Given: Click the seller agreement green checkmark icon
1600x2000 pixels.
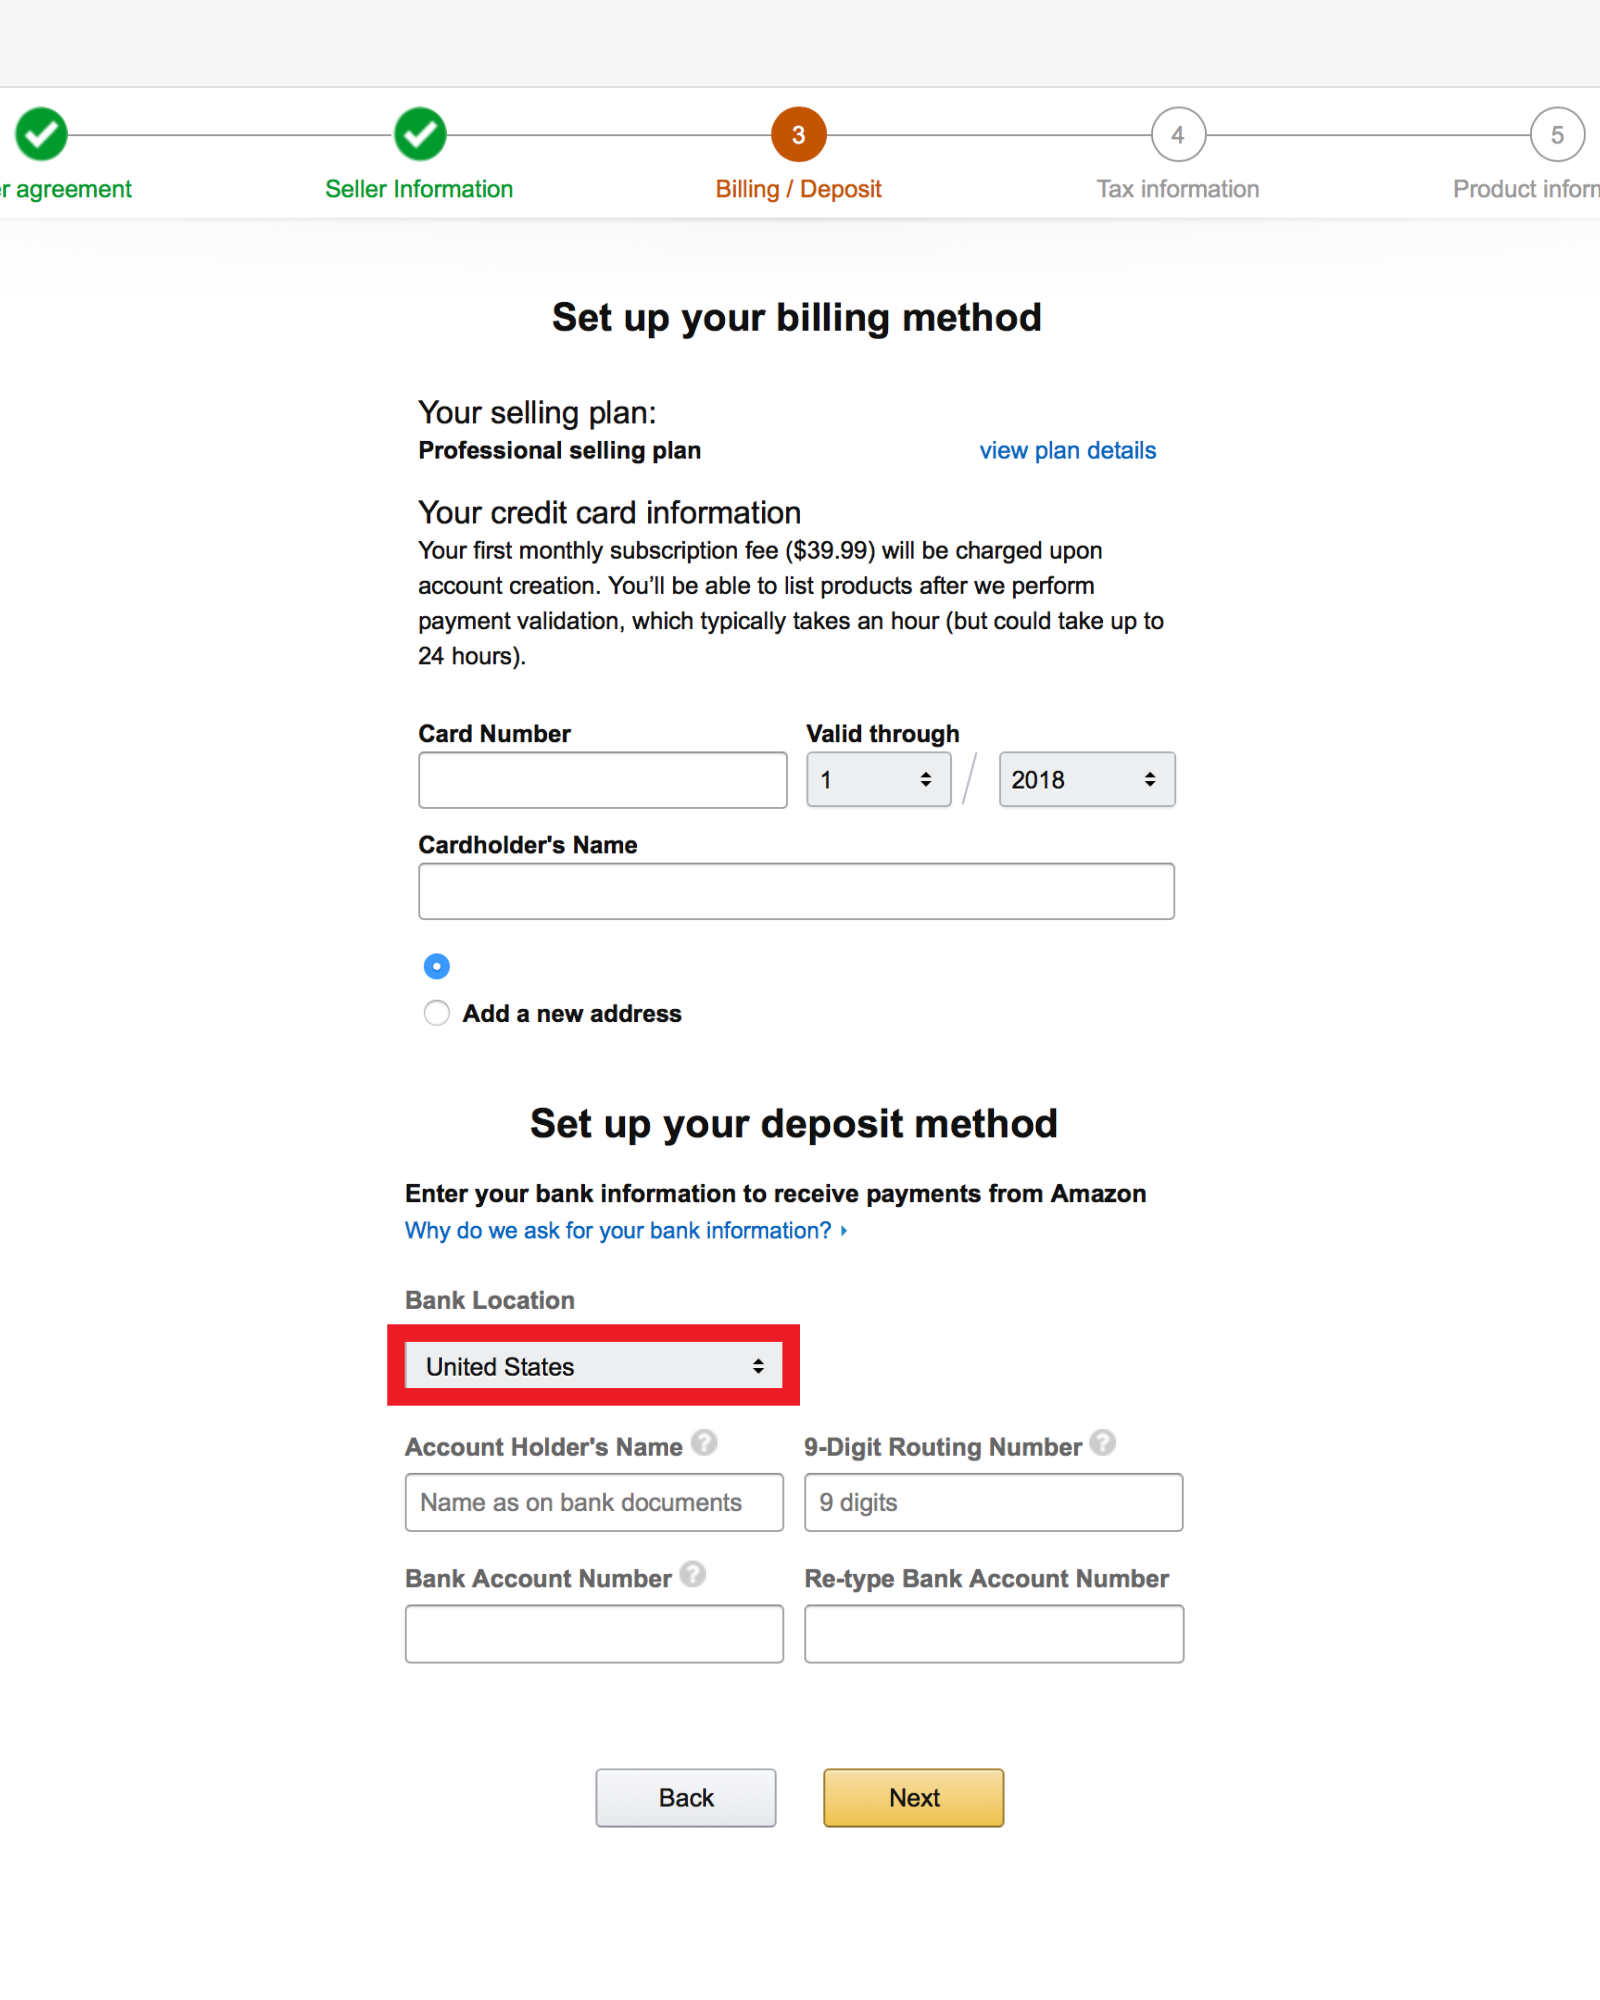Looking at the screenshot, I should [x=41, y=134].
